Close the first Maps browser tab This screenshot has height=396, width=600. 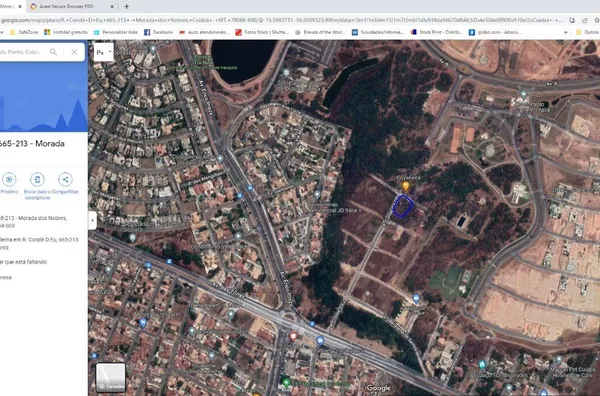[20, 7]
